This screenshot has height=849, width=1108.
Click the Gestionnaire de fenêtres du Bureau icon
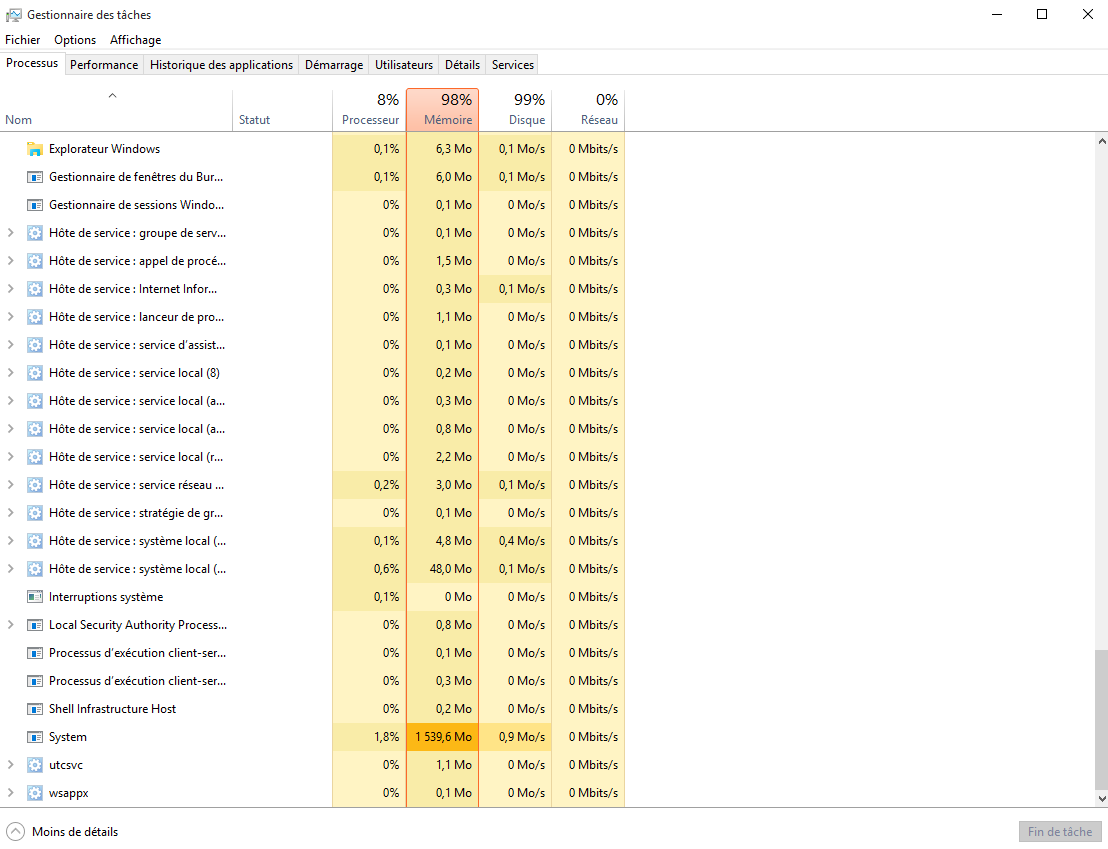(35, 177)
